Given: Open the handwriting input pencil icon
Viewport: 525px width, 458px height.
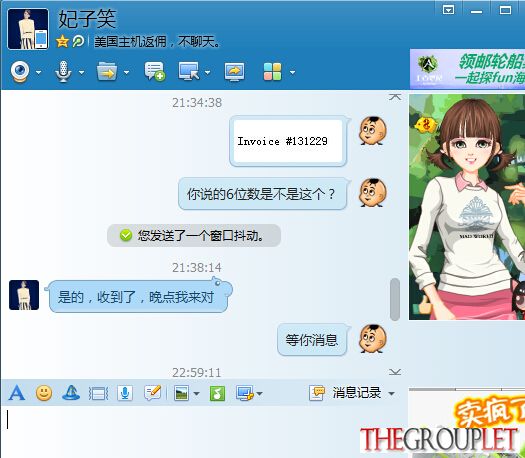Looking at the screenshot, I should (153, 393).
